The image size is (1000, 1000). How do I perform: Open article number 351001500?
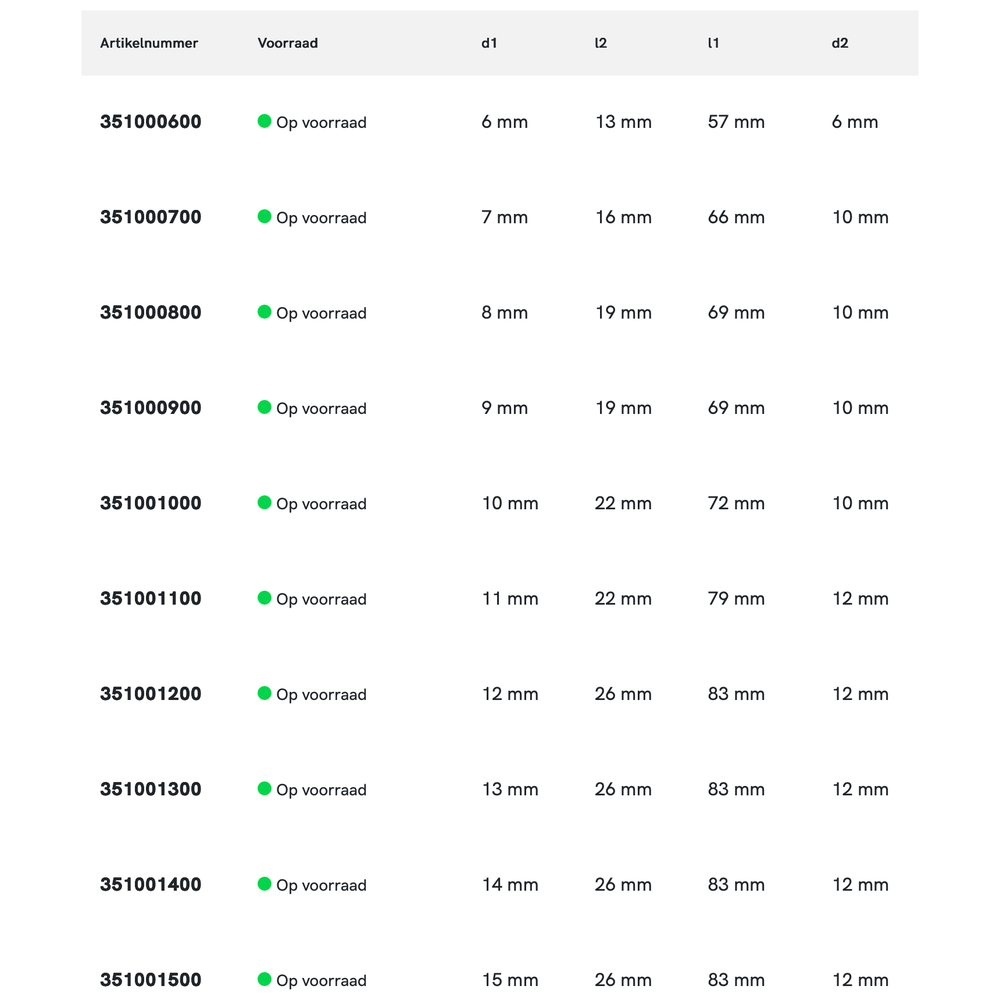tap(150, 980)
